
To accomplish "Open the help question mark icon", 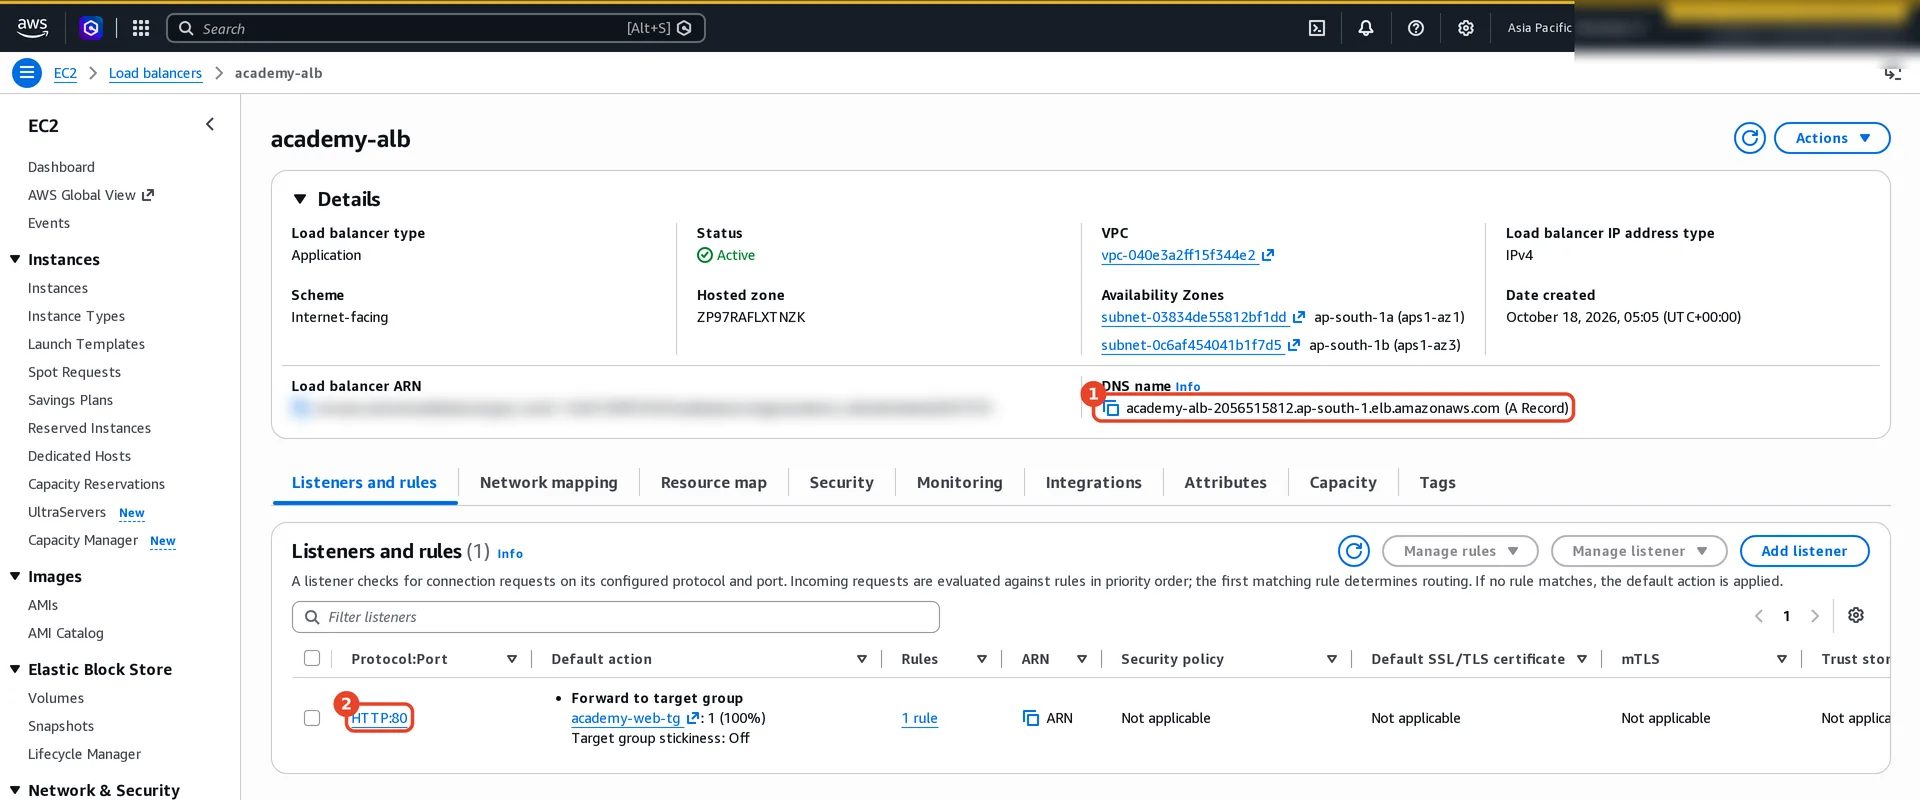I will (1415, 28).
